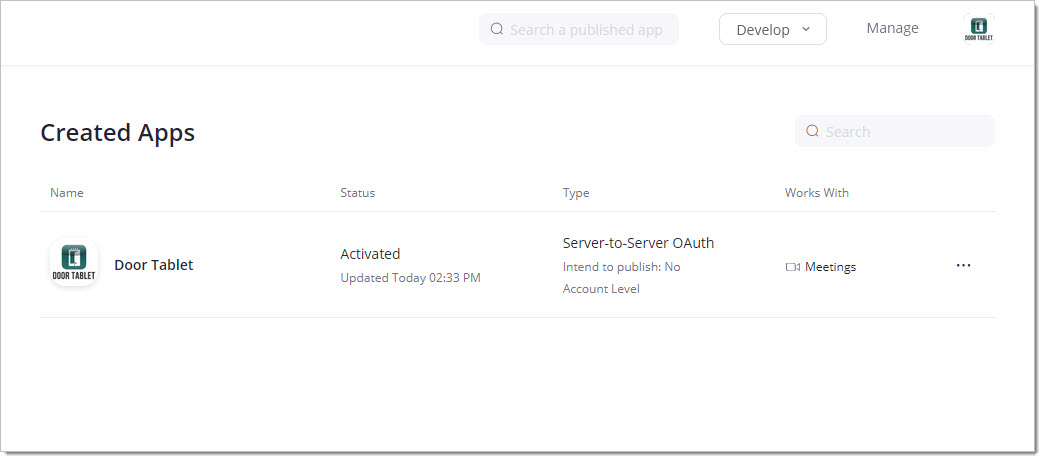Click the chevron arrow on the Develop button
This screenshot has width=1043, height=460.
coord(806,30)
